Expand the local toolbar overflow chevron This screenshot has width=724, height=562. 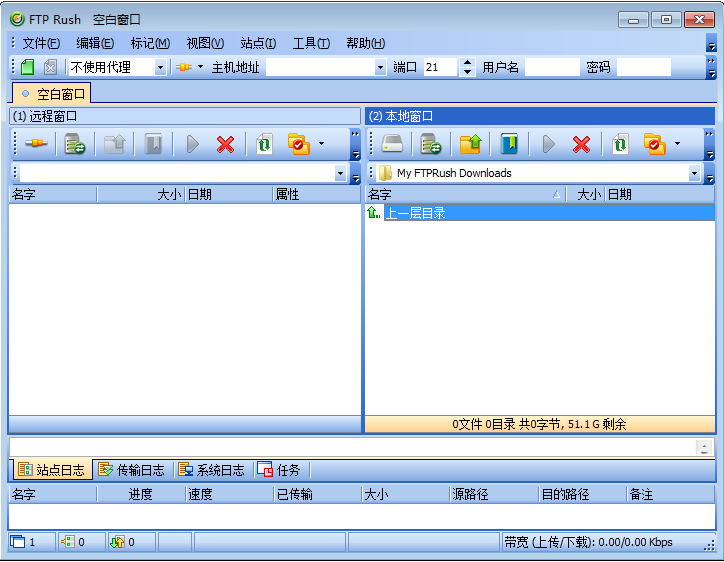[x=710, y=144]
